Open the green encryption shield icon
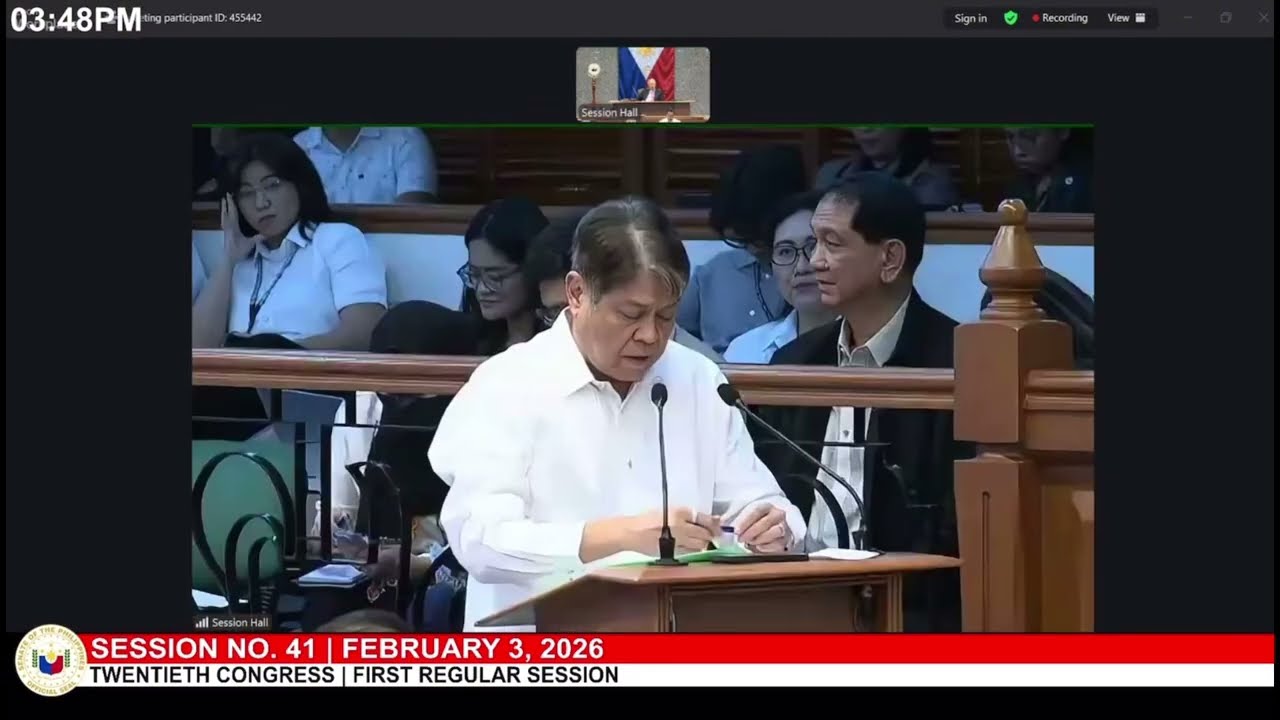This screenshot has width=1280, height=720. click(x=1010, y=18)
